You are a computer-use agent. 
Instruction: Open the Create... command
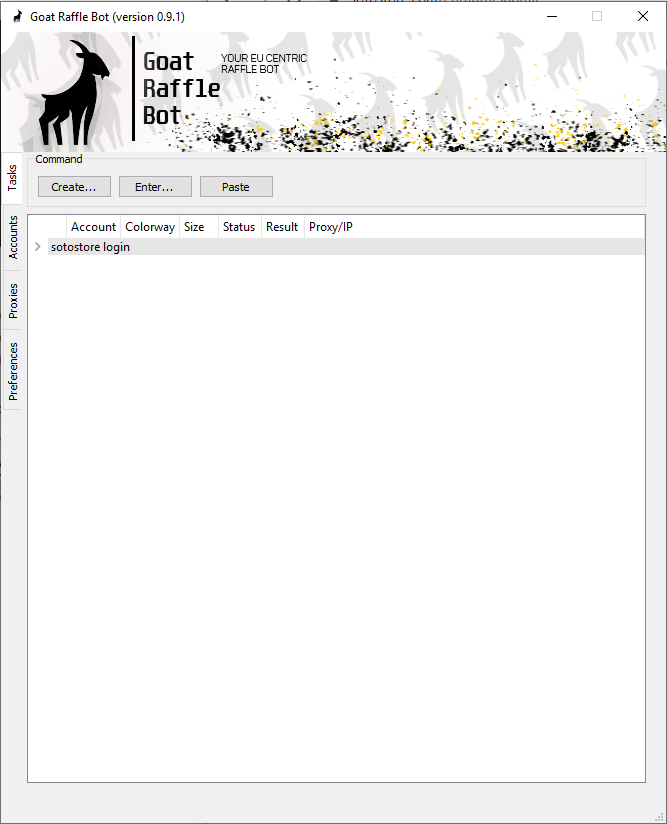click(74, 187)
